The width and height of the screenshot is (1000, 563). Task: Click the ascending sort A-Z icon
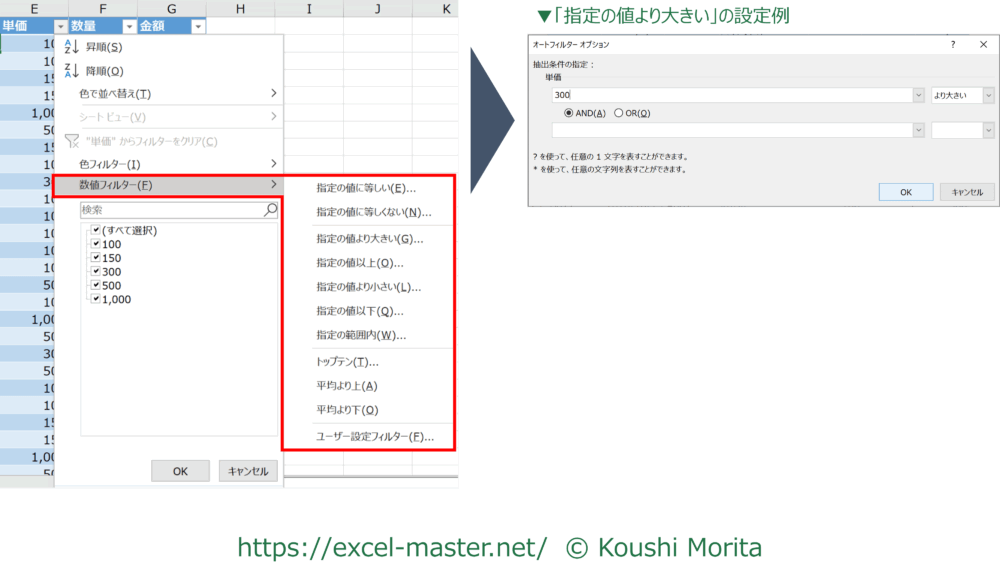70,47
